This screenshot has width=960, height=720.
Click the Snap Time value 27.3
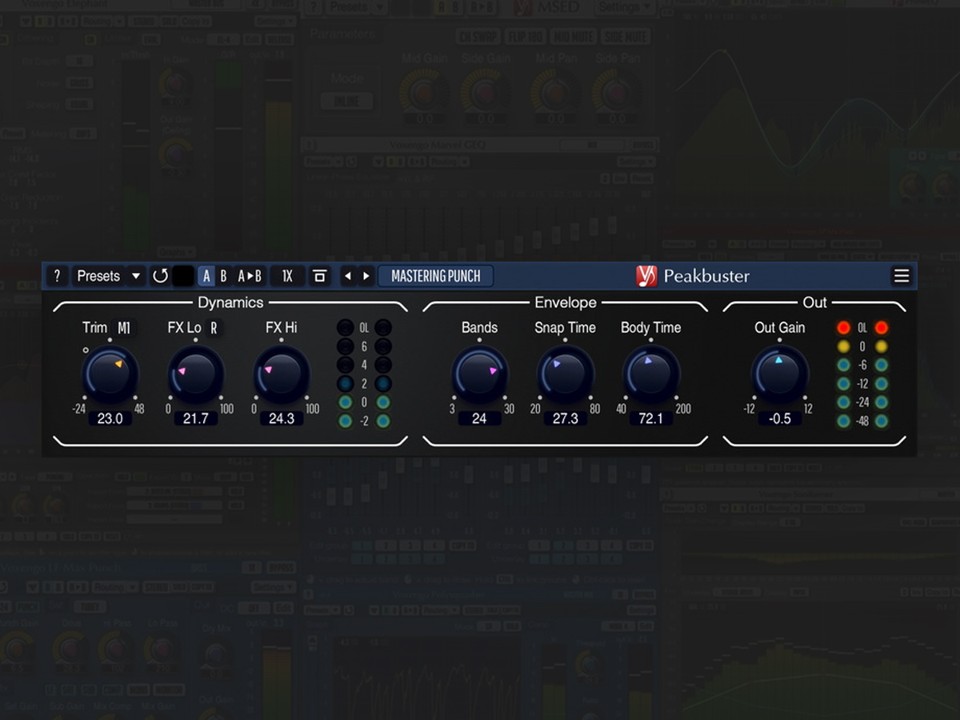click(565, 419)
